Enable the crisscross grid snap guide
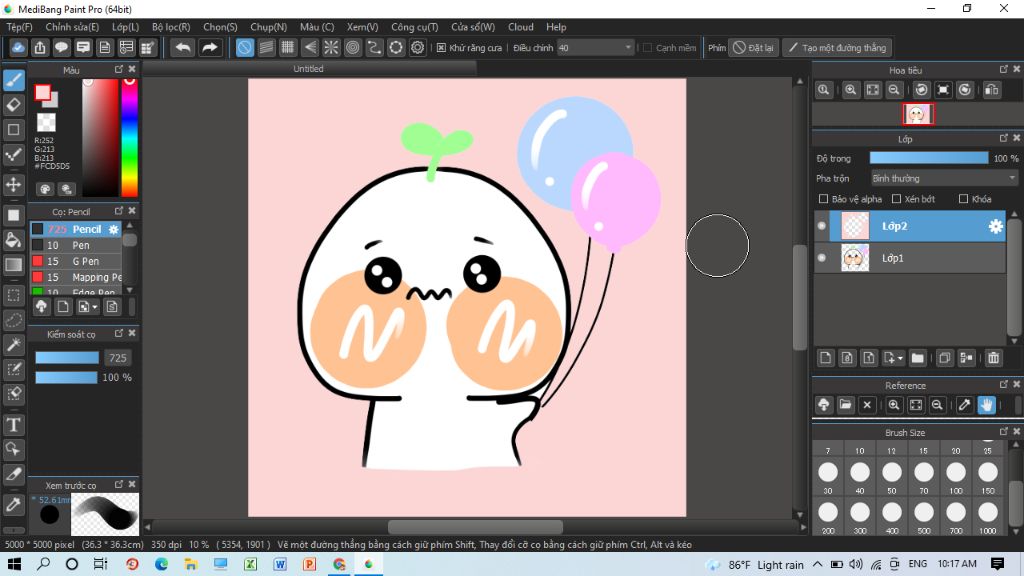This screenshot has height=576, width=1024. tap(288, 48)
